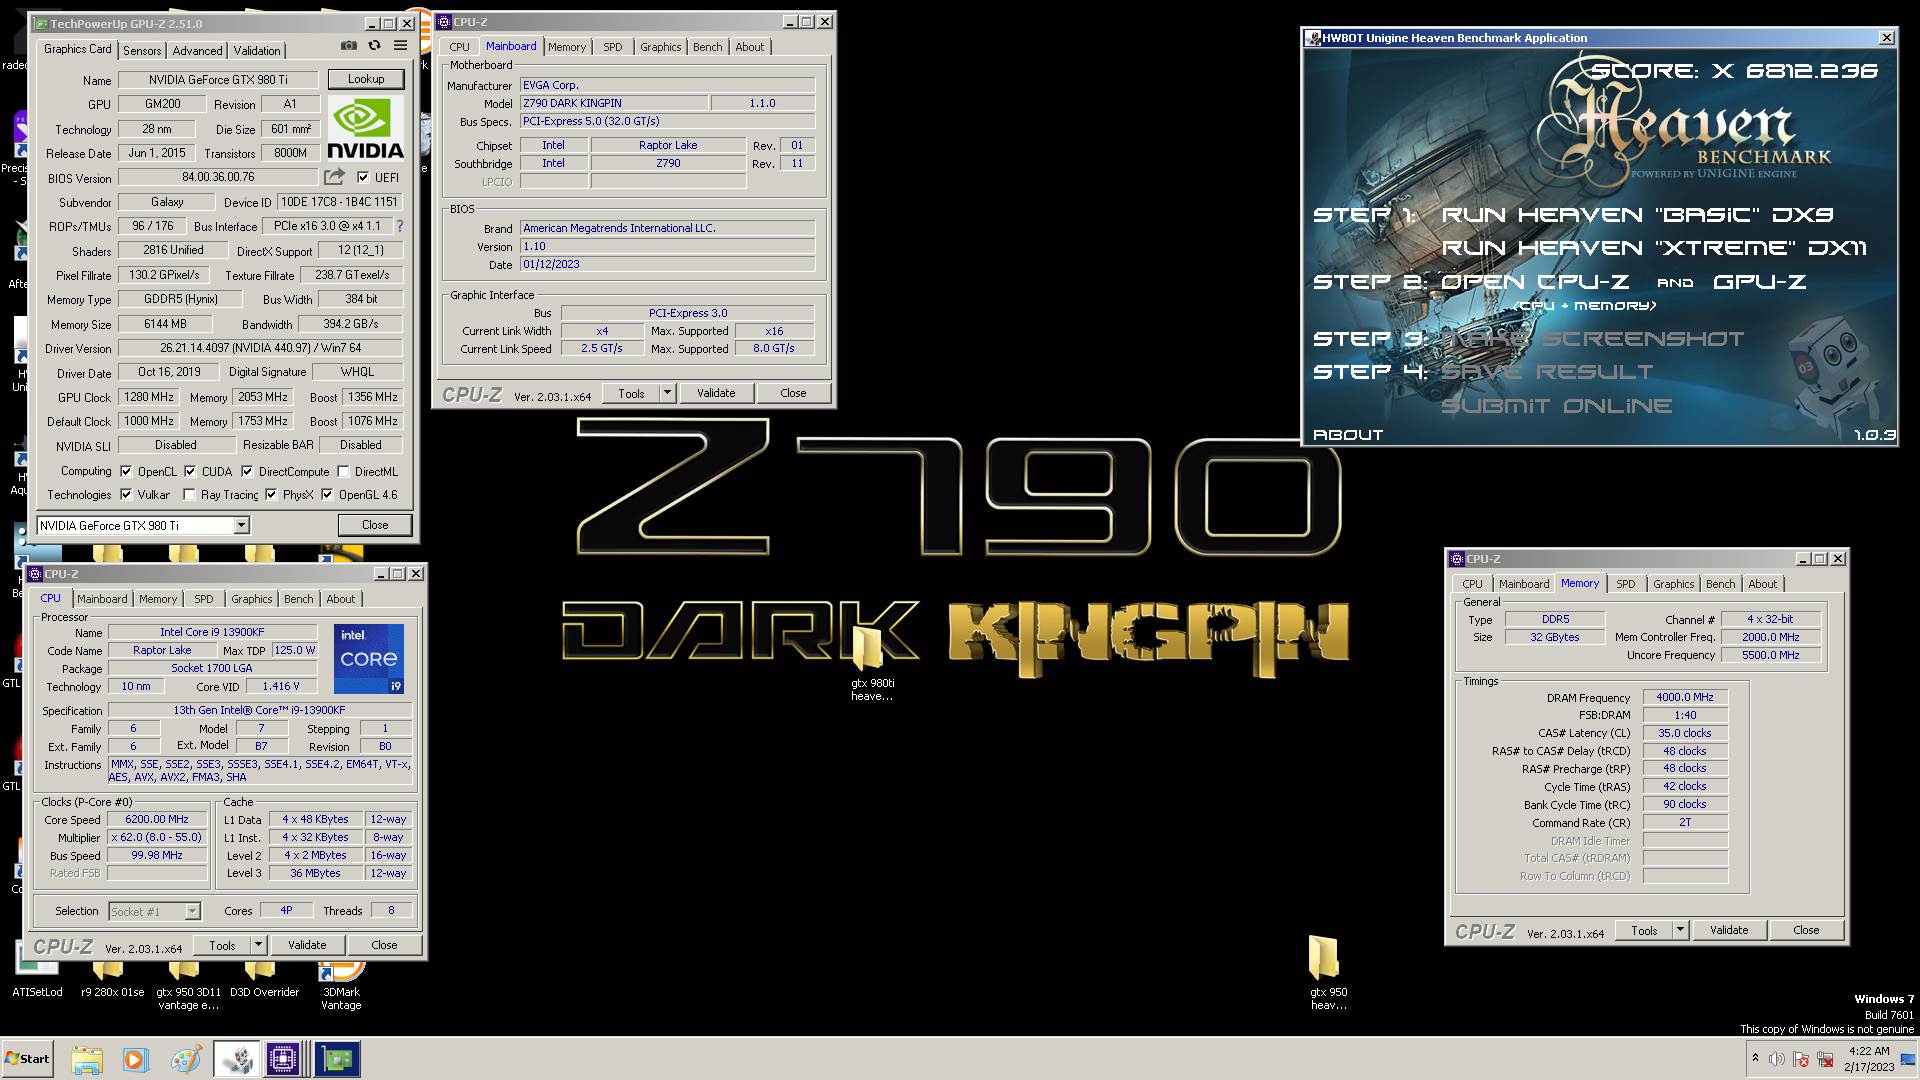Toggle the PhysX checkbox

coord(271,494)
